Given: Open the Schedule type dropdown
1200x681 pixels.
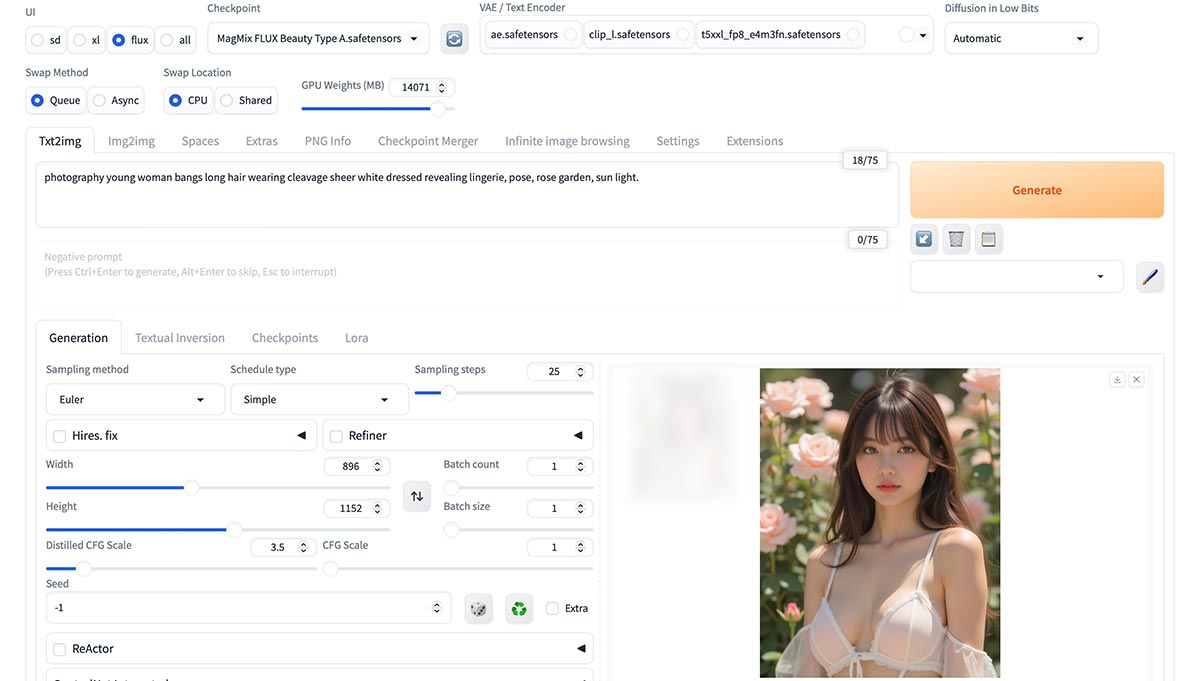Looking at the screenshot, I should tap(319, 399).
